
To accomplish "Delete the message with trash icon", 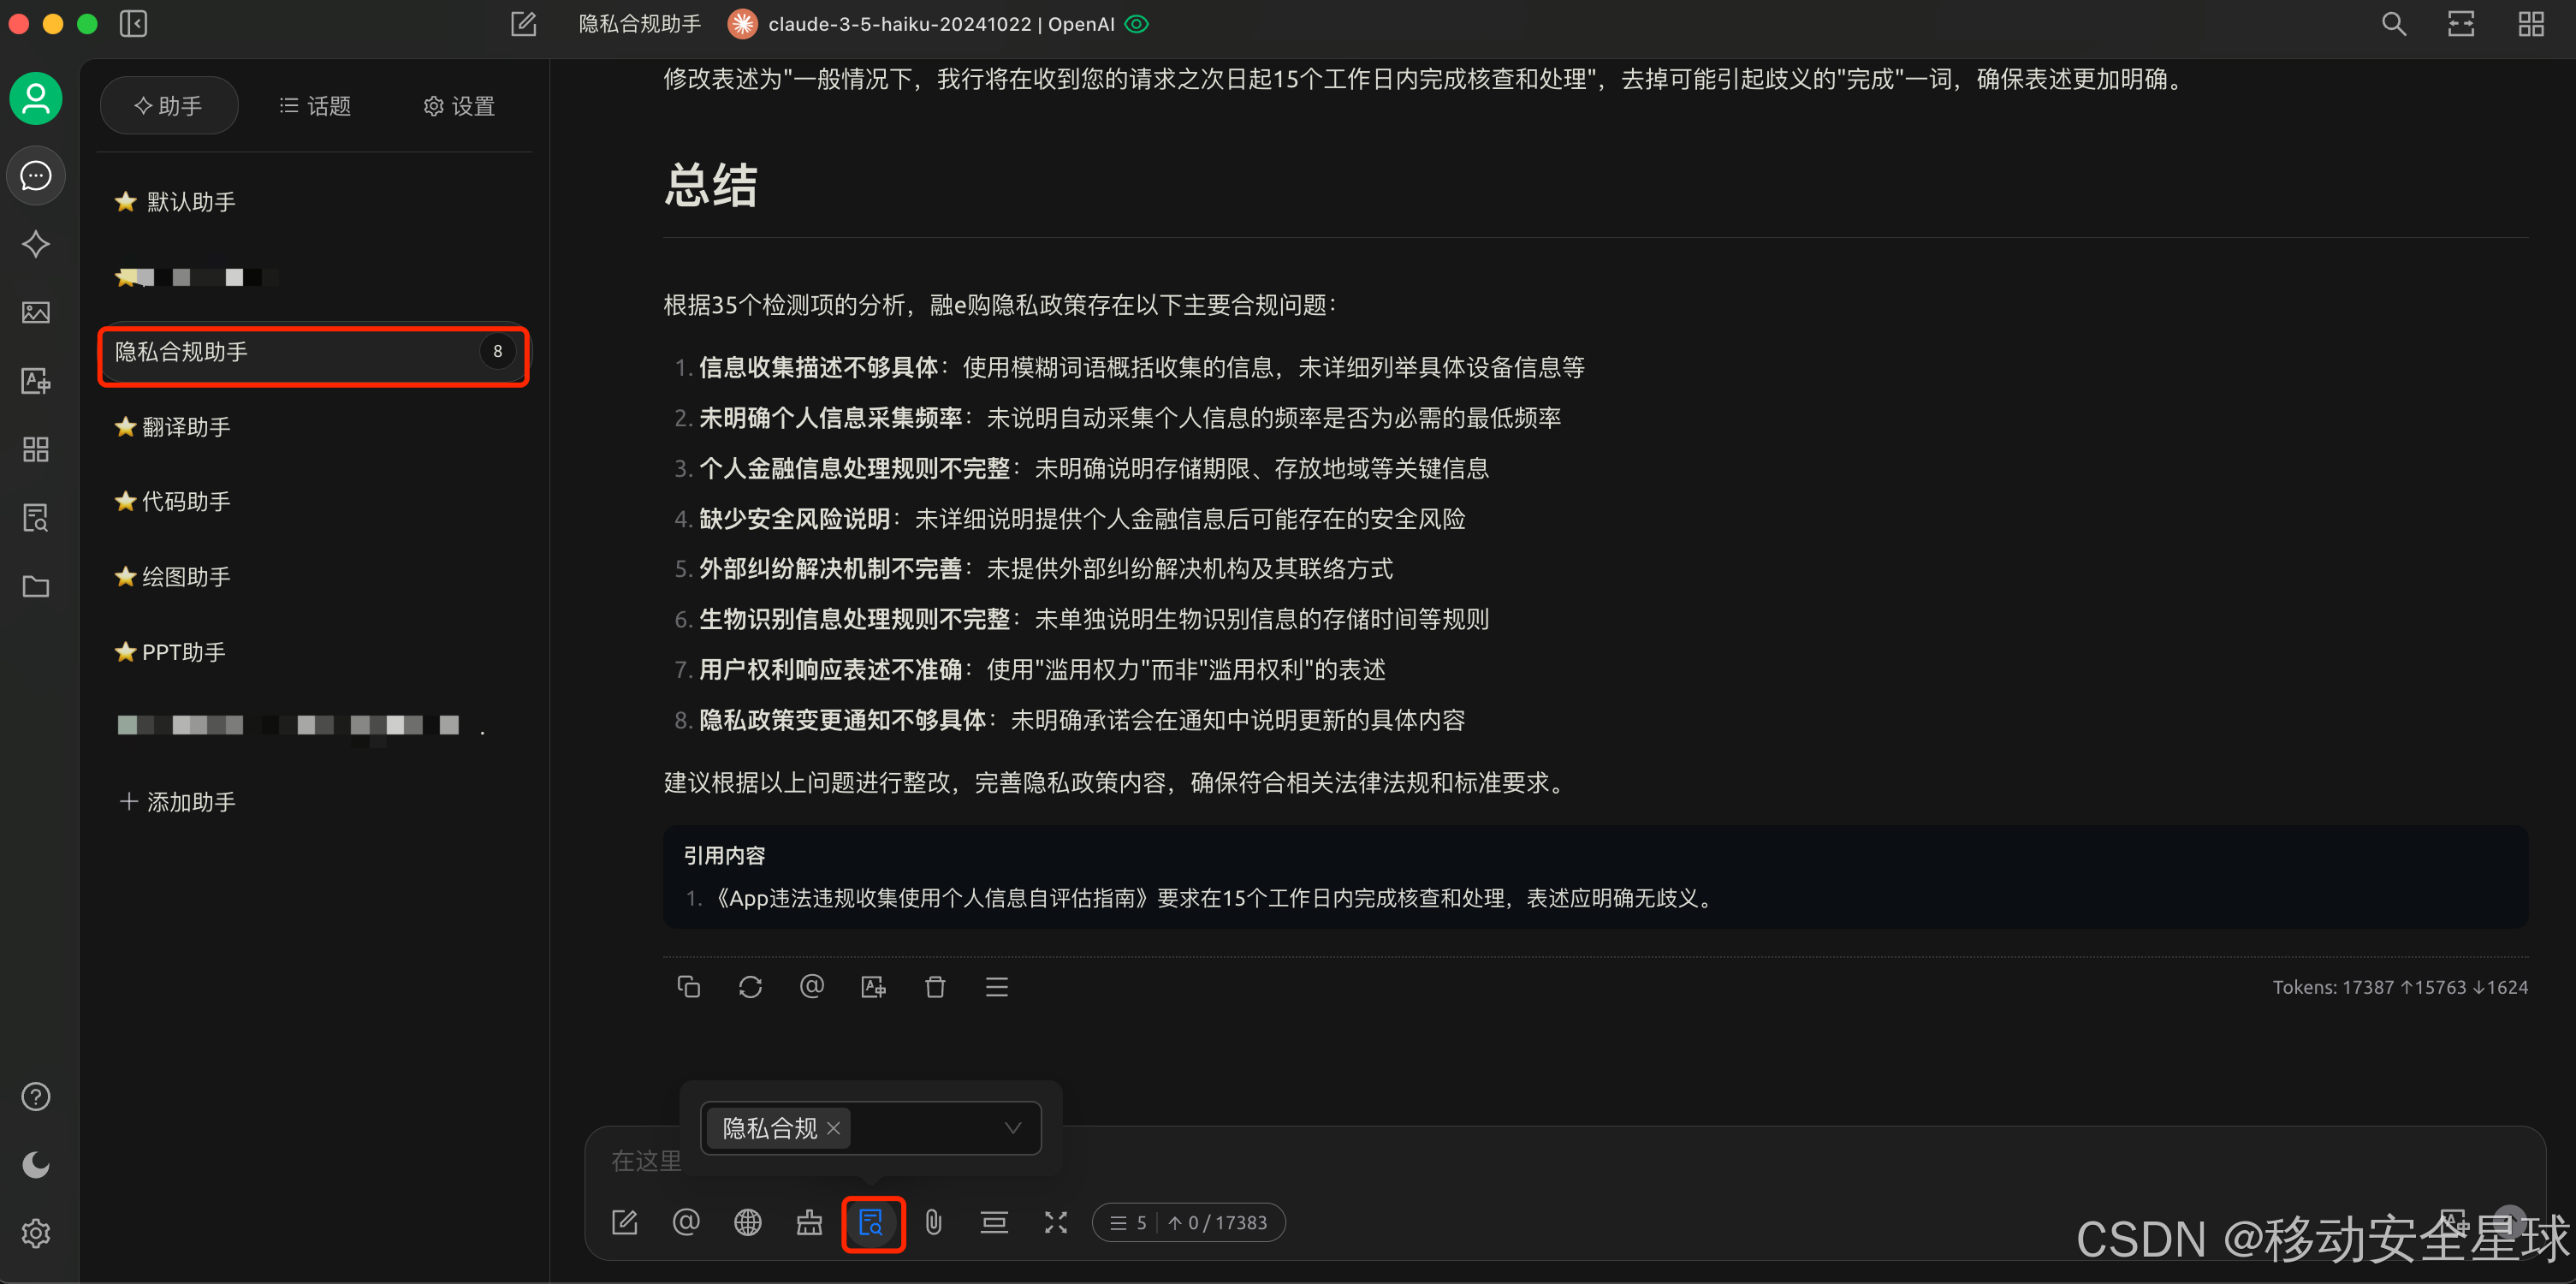I will coord(935,987).
